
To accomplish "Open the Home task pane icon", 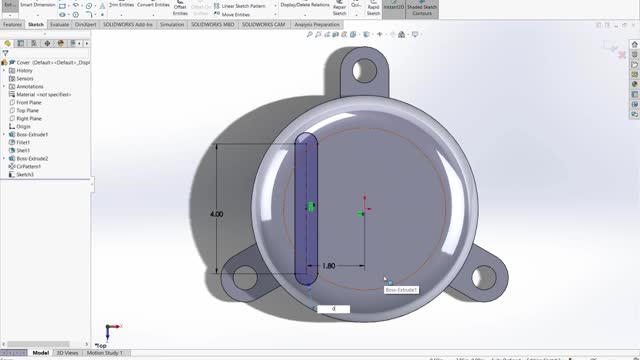I will (634, 44).
